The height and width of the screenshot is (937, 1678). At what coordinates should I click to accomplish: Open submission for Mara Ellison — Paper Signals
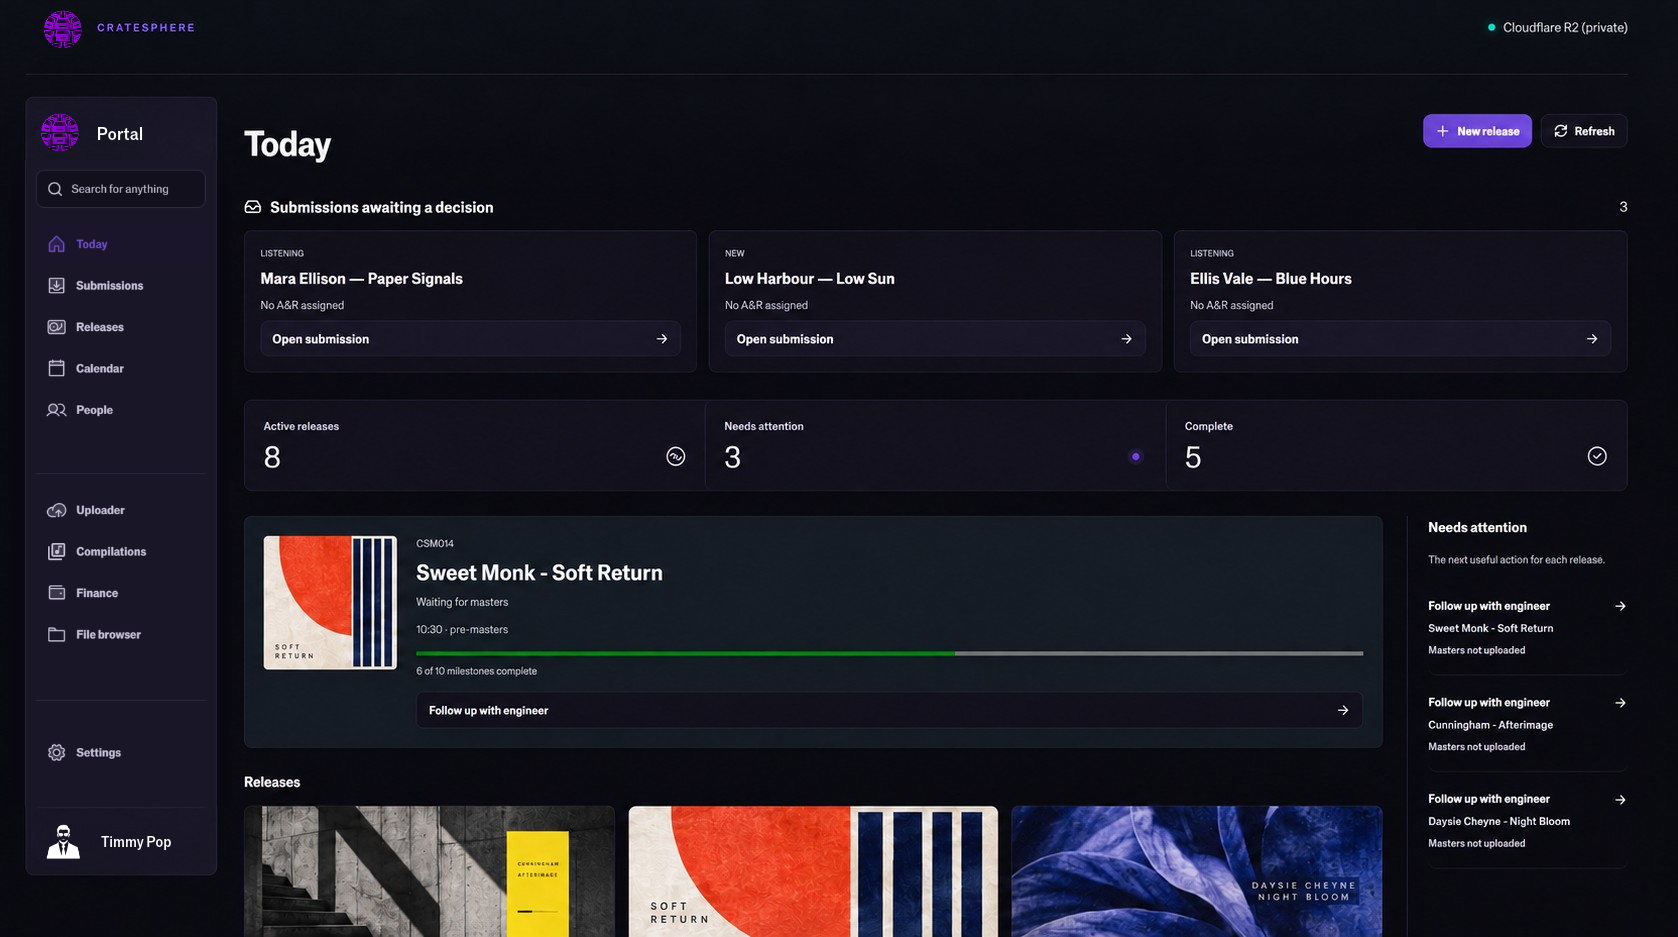[x=470, y=339]
